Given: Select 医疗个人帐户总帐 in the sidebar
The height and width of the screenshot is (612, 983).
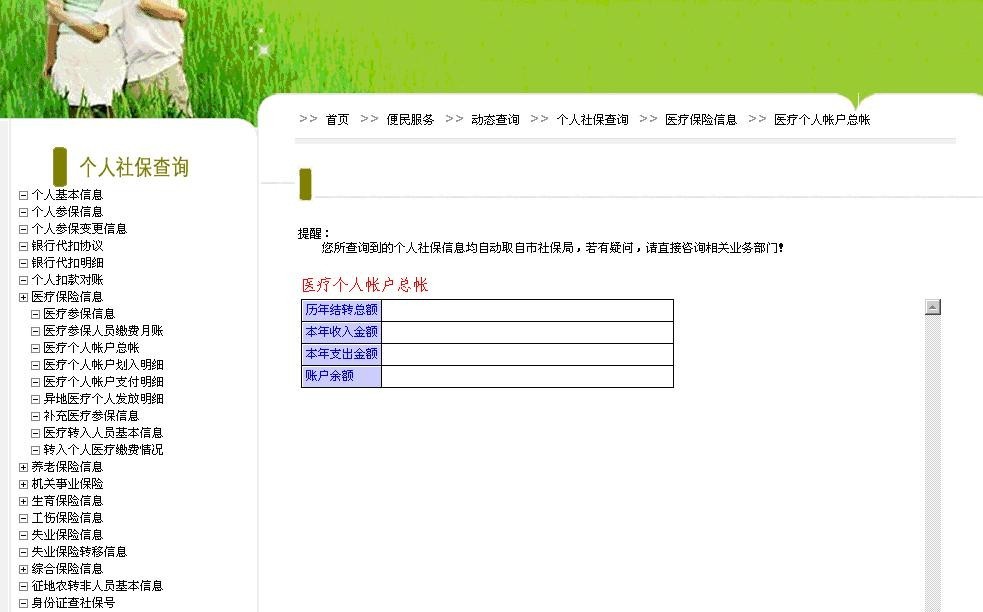Looking at the screenshot, I should (88, 347).
